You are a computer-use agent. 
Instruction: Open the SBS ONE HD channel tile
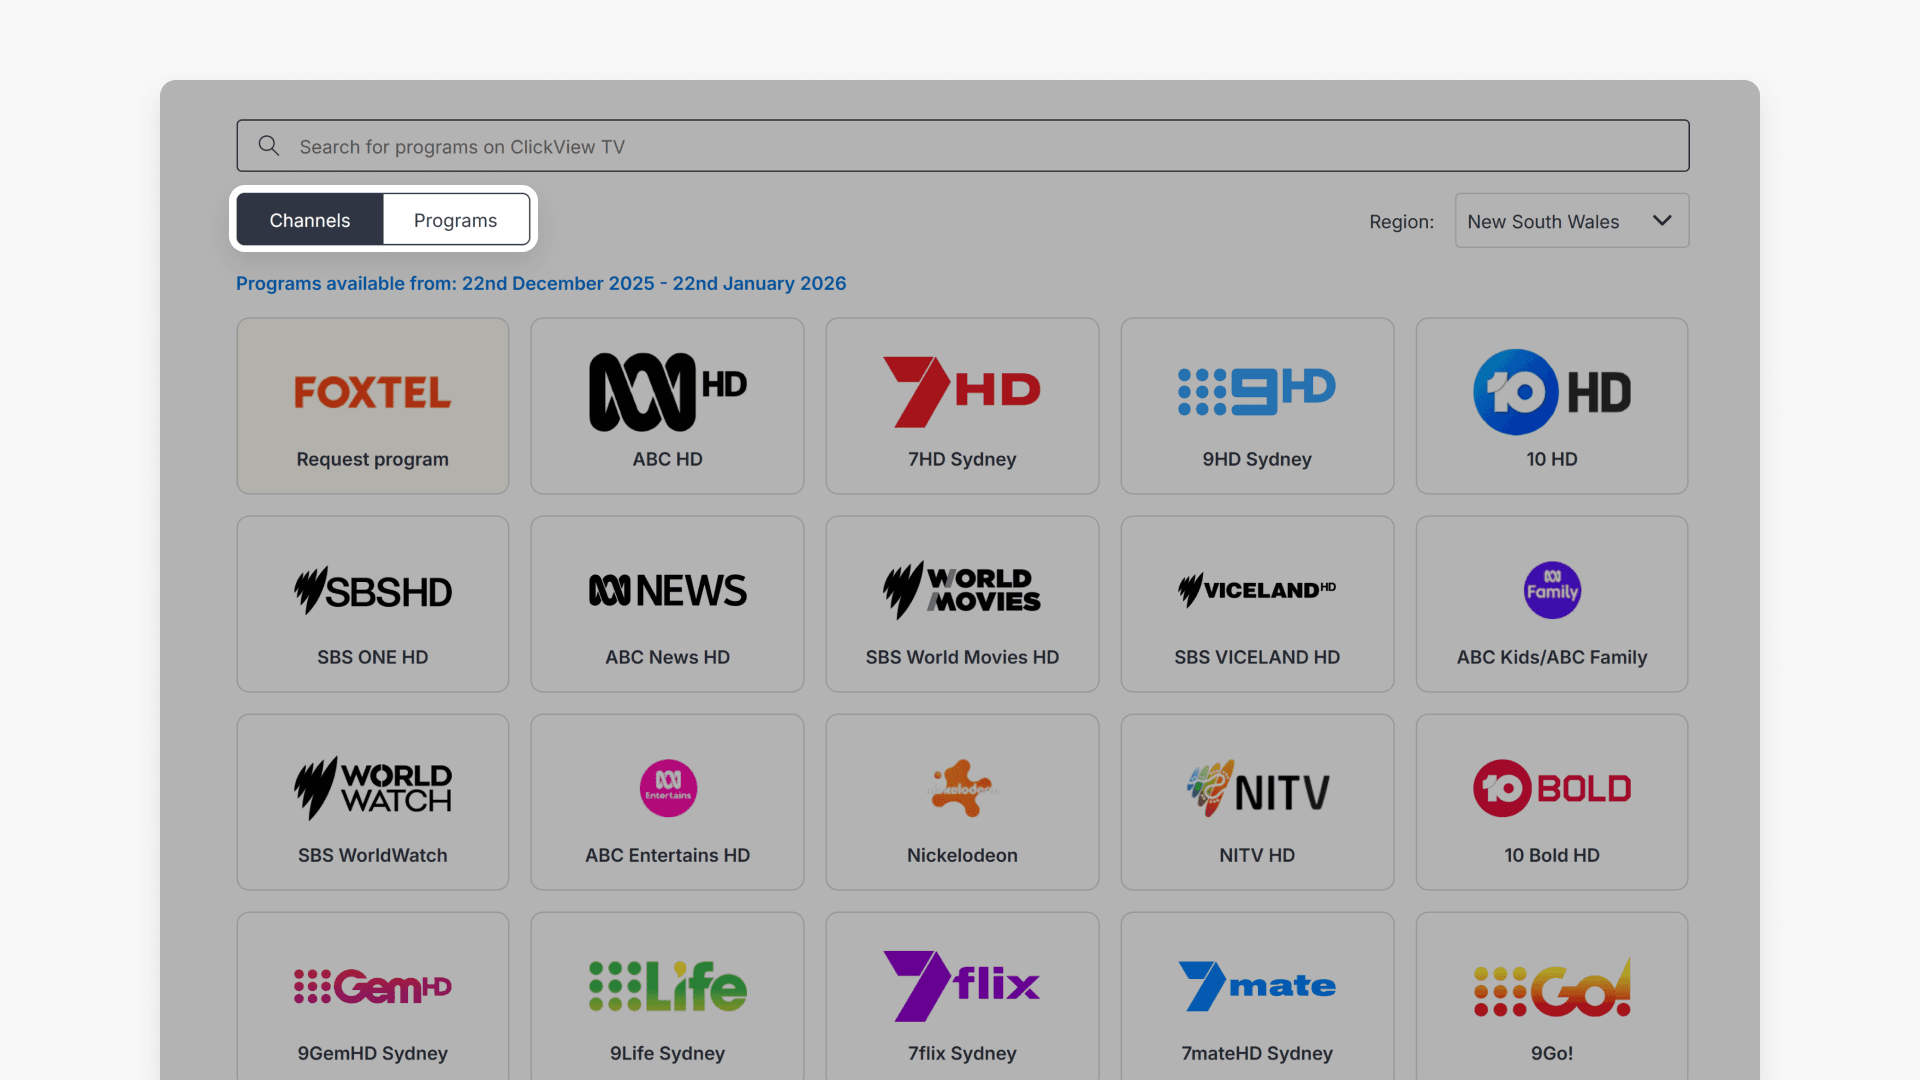372,603
